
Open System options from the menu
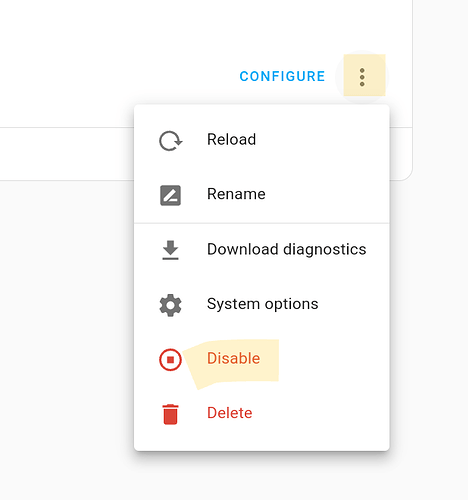pyautogui.click(x=262, y=304)
